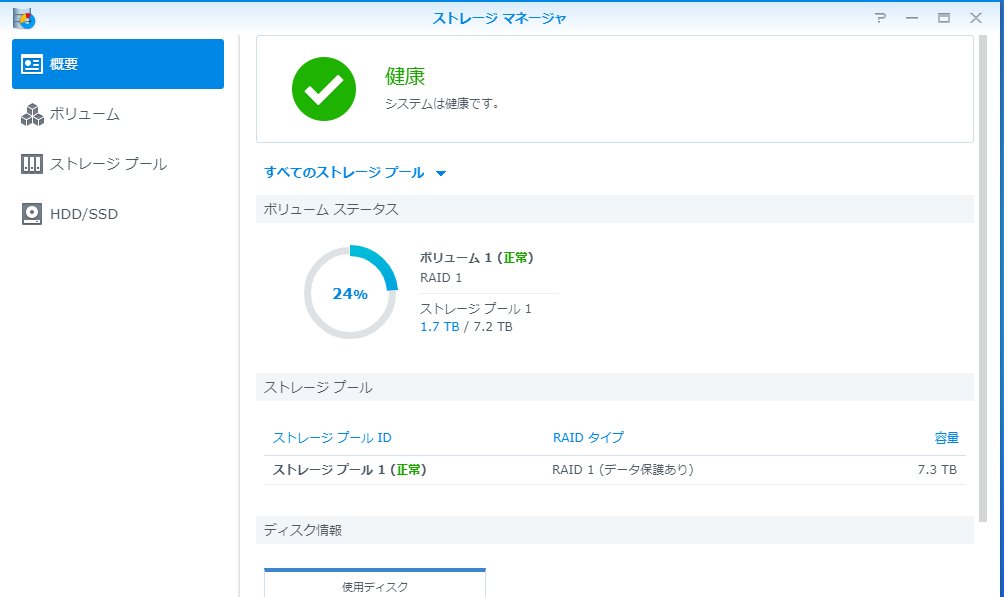Click the 1.7 TB used value
The width and height of the screenshot is (1004, 597).
click(439, 327)
